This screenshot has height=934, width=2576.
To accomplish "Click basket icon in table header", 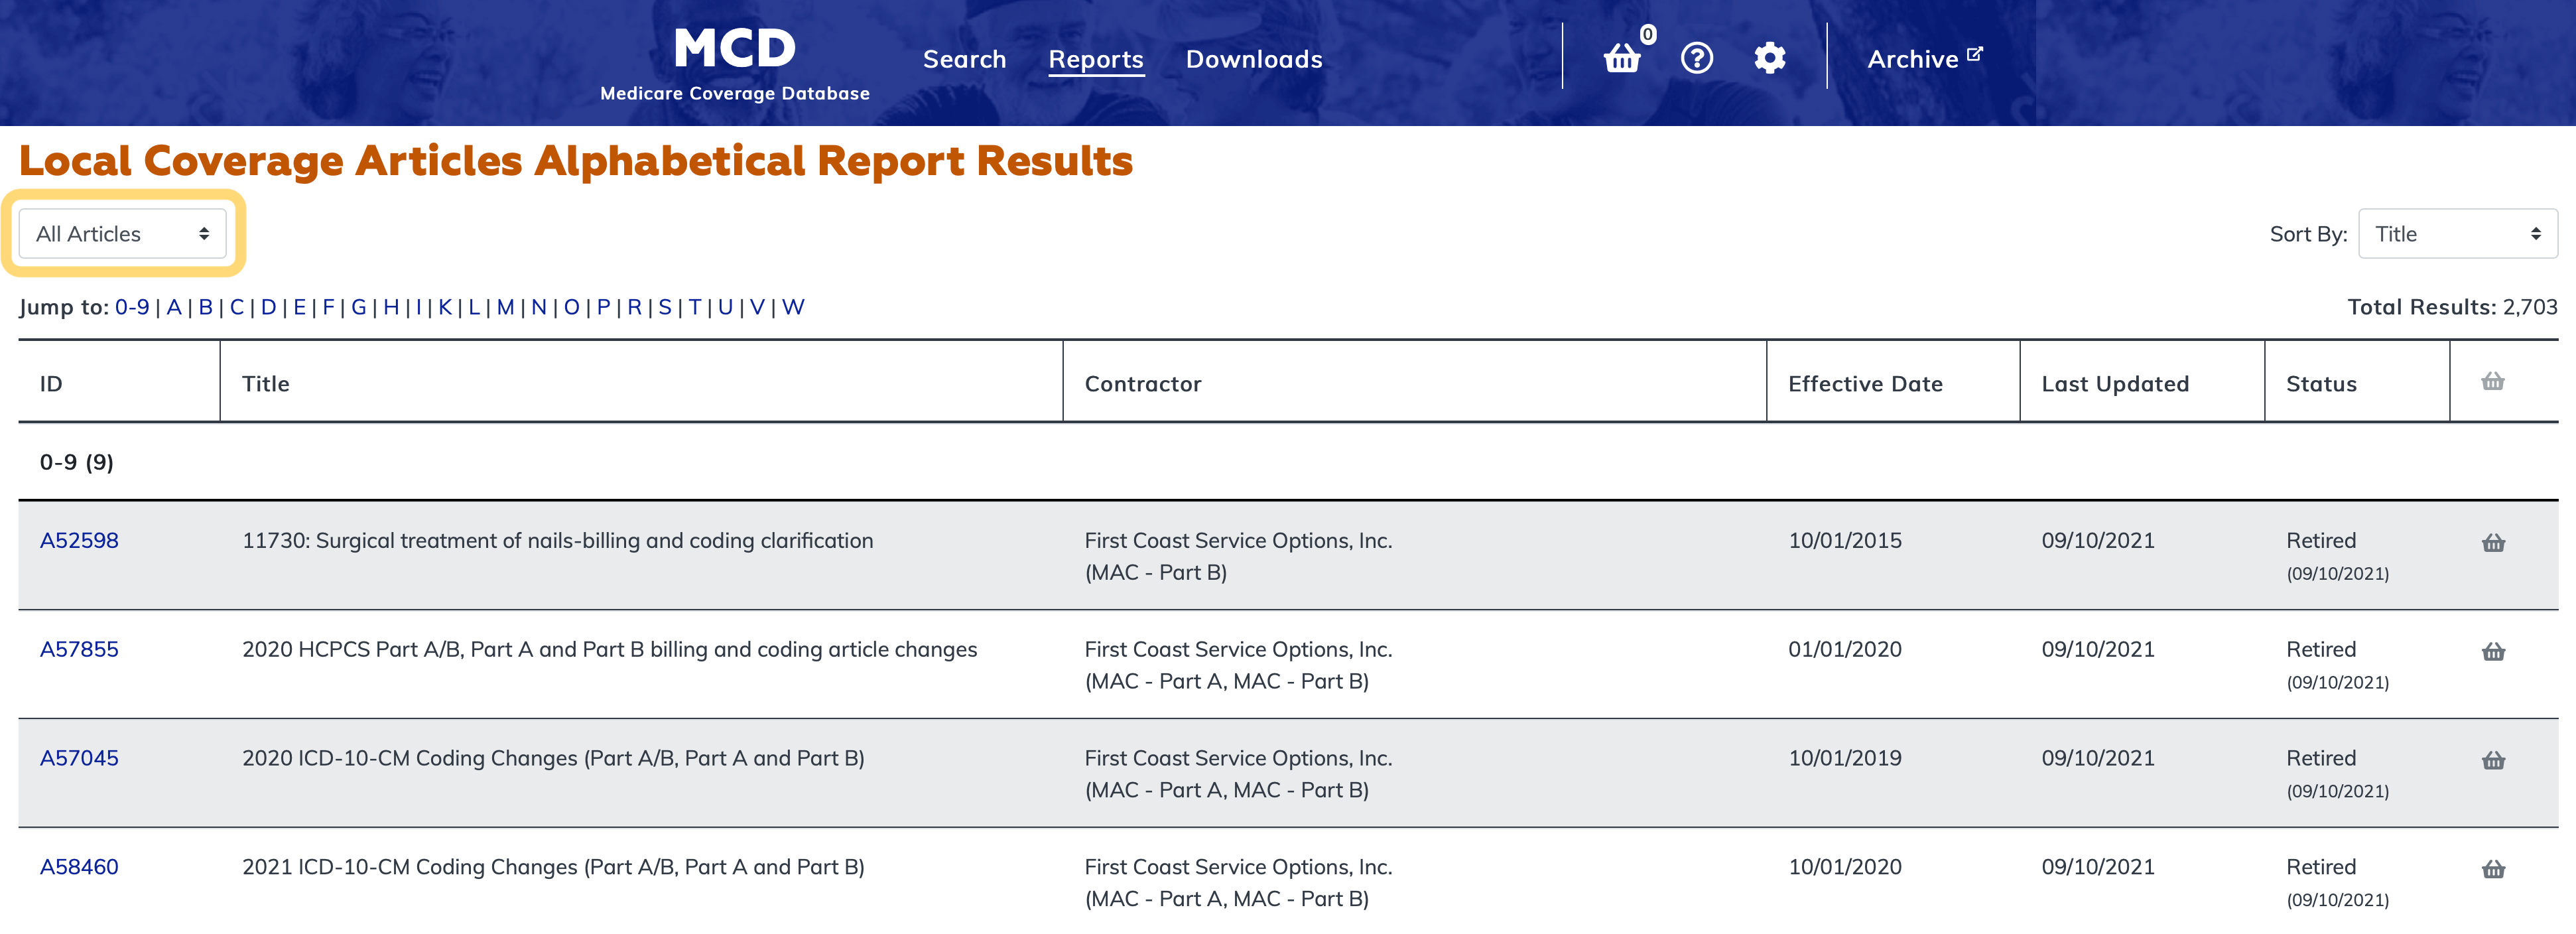I will click(2492, 381).
